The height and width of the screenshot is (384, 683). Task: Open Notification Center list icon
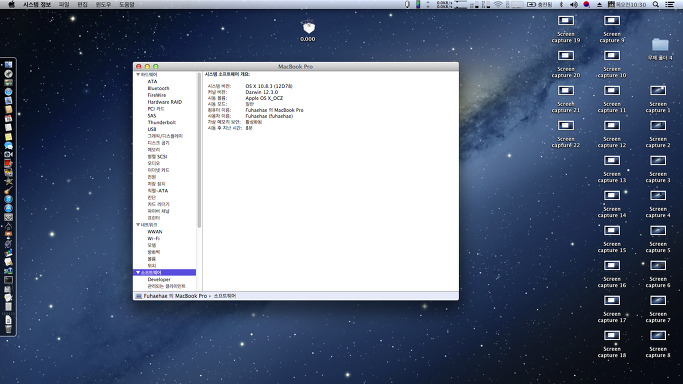coord(670,4)
